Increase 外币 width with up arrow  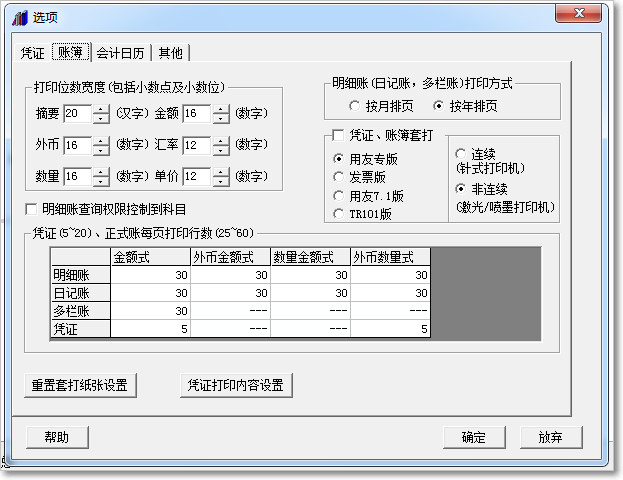pyautogui.click(x=101, y=141)
